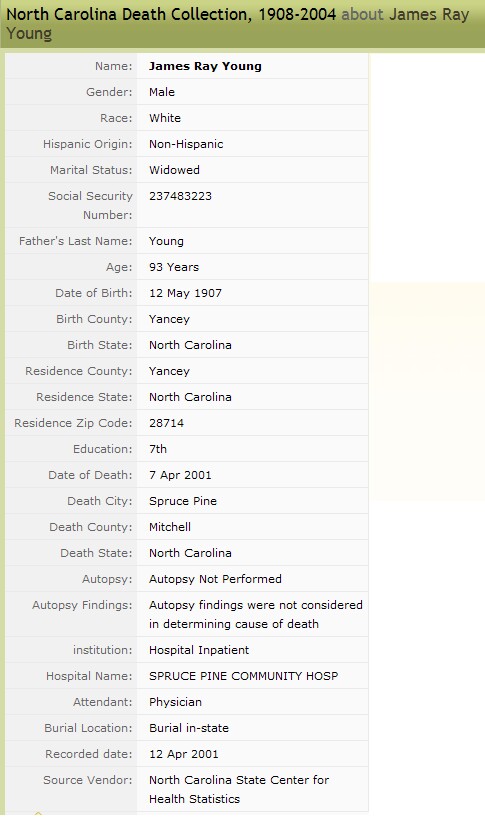Click the James Ray Young name value
Image resolution: width=485 pixels, height=825 pixels.
click(205, 66)
